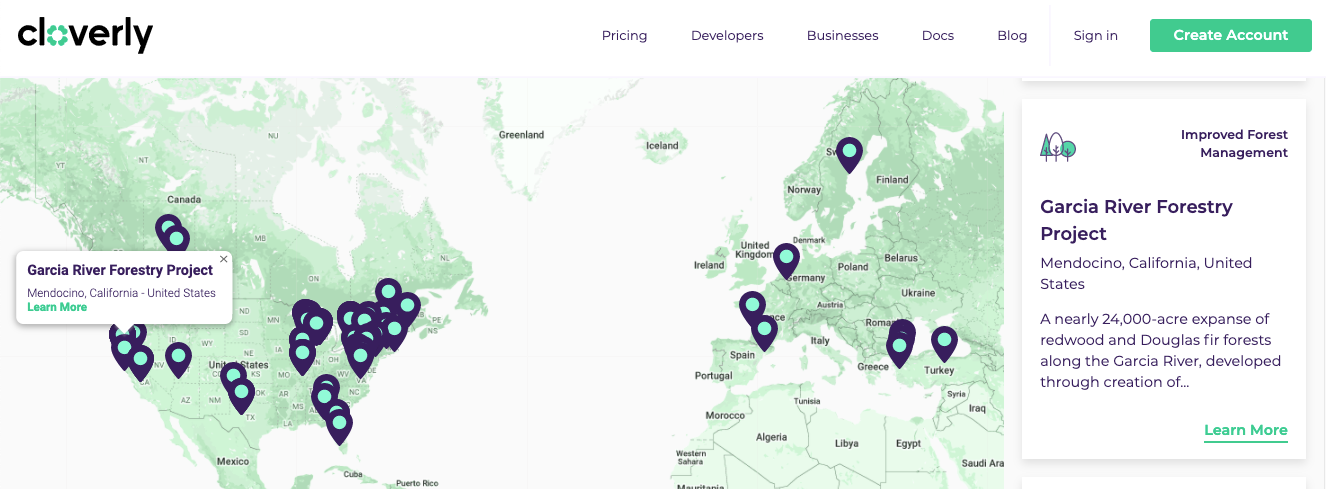Image resolution: width=1326 pixels, height=489 pixels.
Task: Click the Ukraine label on the map
Action: click(918, 293)
